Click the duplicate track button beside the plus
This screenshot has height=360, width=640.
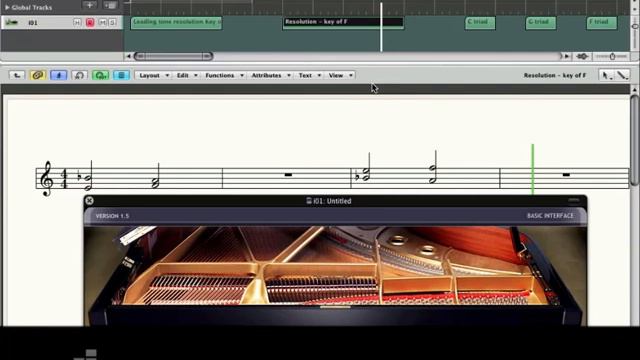[x=110, y=5]
